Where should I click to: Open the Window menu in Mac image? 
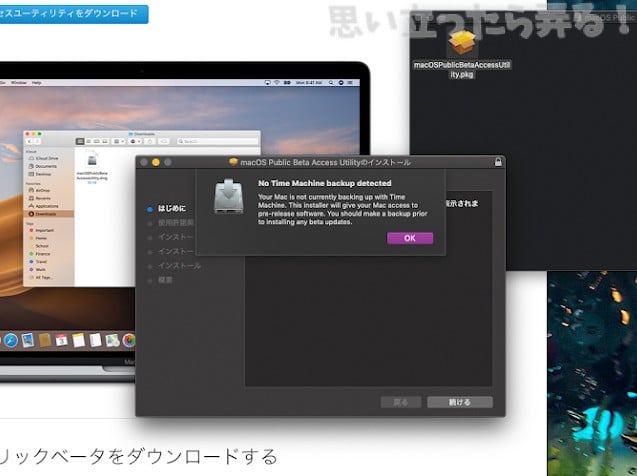pyautogui.click(x=19, y=82)
